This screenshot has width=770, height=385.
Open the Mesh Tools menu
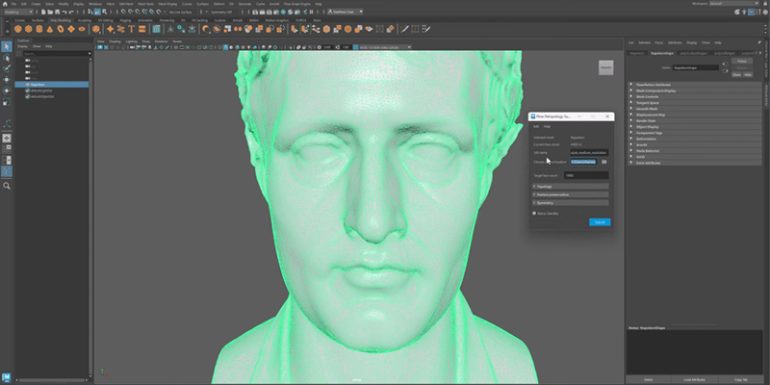pyautogui.click(x=145, y=3)
